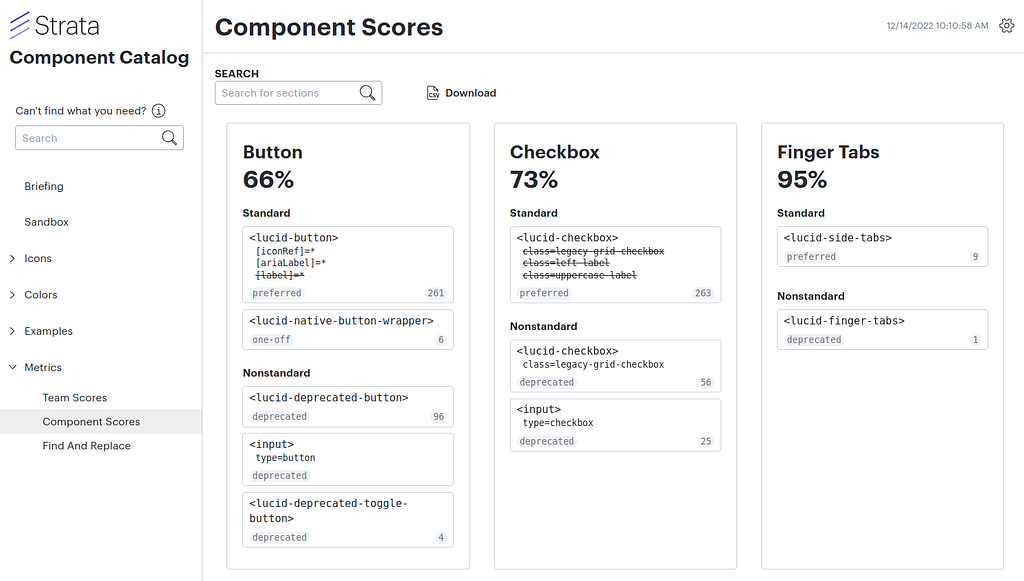This screenshot has height=581, width=1024.
Task: Open the Sandbox page
Action: (x=46, y=222)
